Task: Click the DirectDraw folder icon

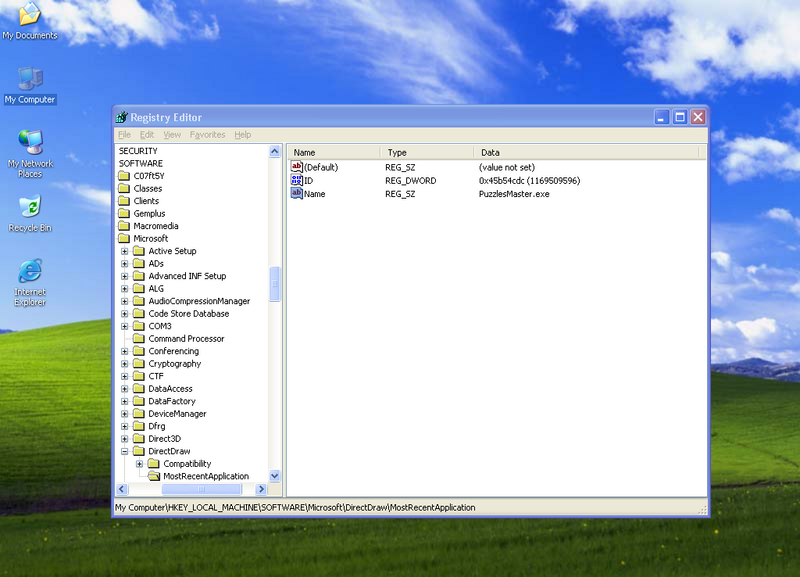Action: [x=139, y=451]
